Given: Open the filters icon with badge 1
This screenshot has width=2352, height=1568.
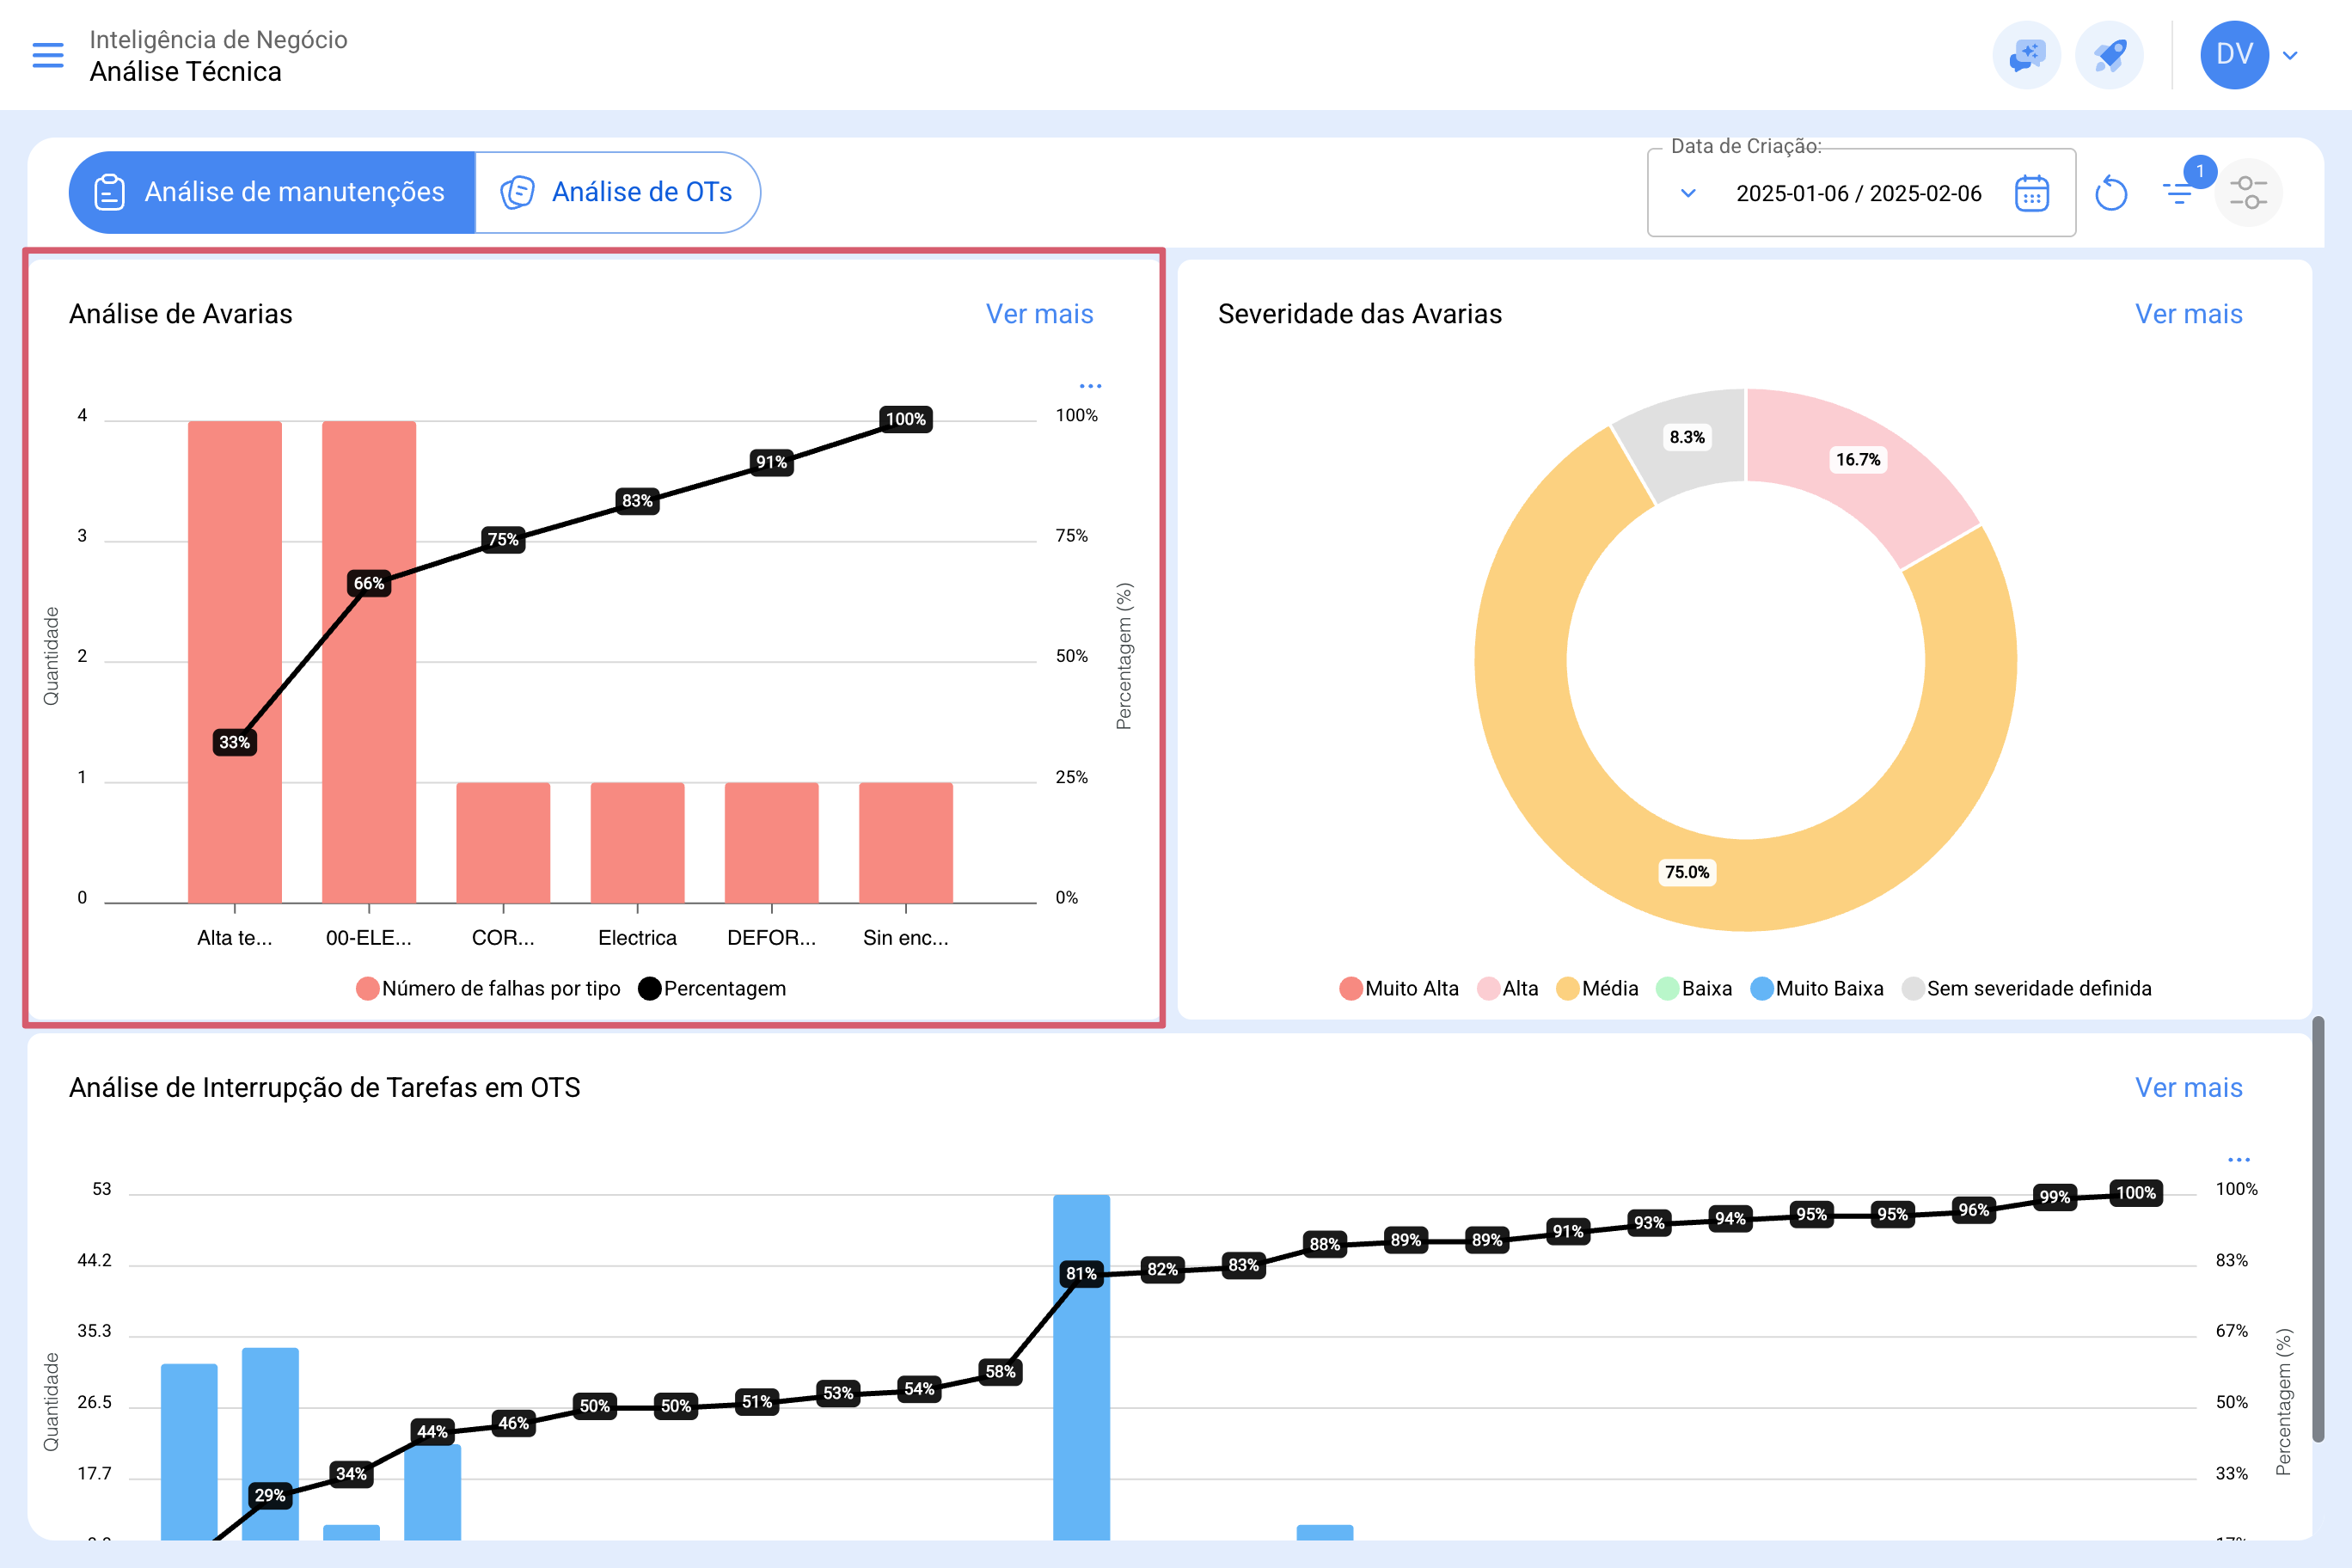Looking at the screenshot, I should coord(2178,192).
